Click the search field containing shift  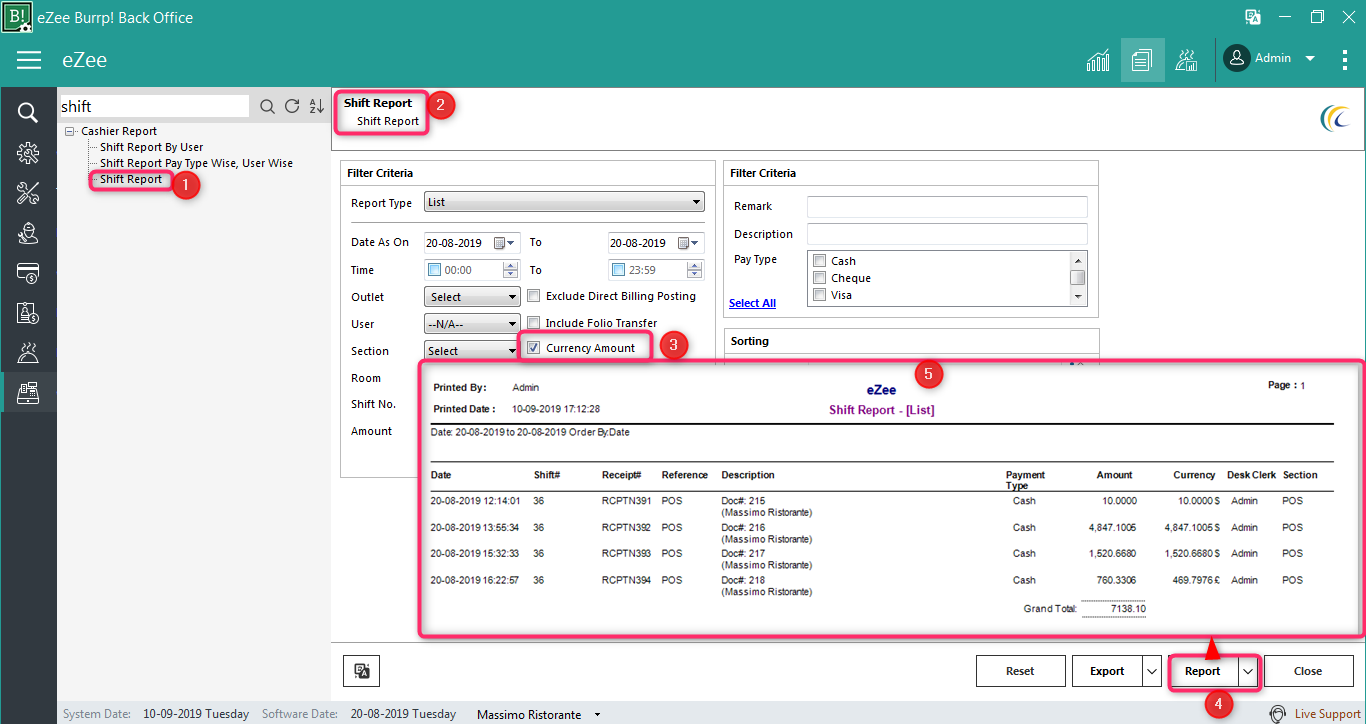pos(153,107)
